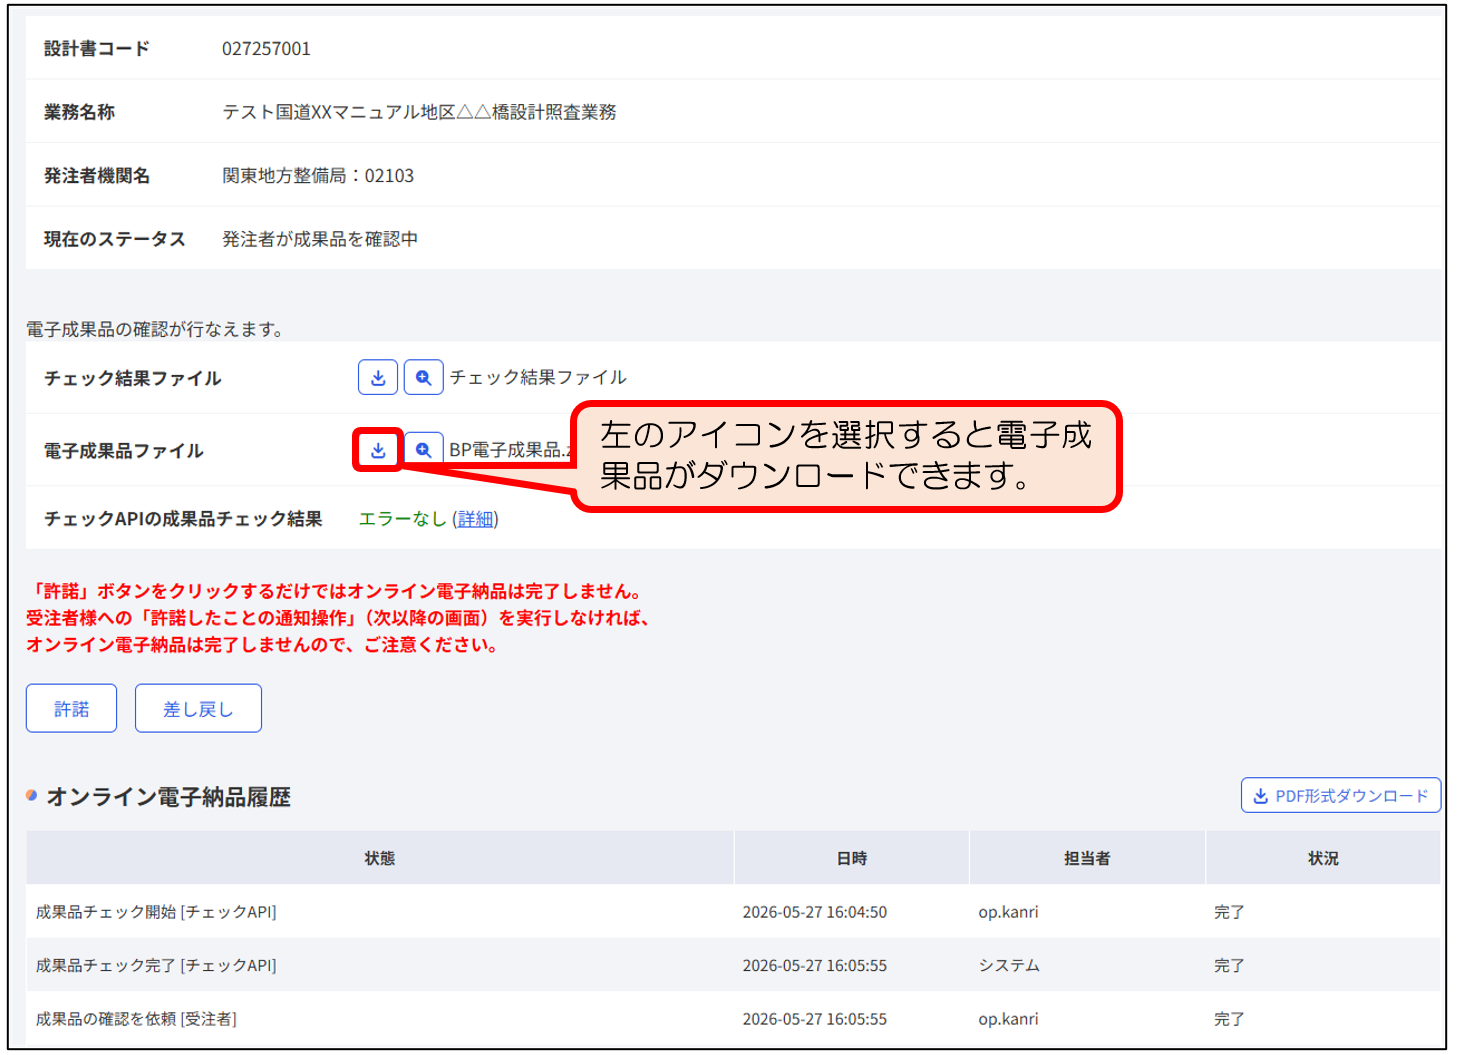Select the 状況 column header
The height and width of the screenshot is (1055, 1459).
1323,858
